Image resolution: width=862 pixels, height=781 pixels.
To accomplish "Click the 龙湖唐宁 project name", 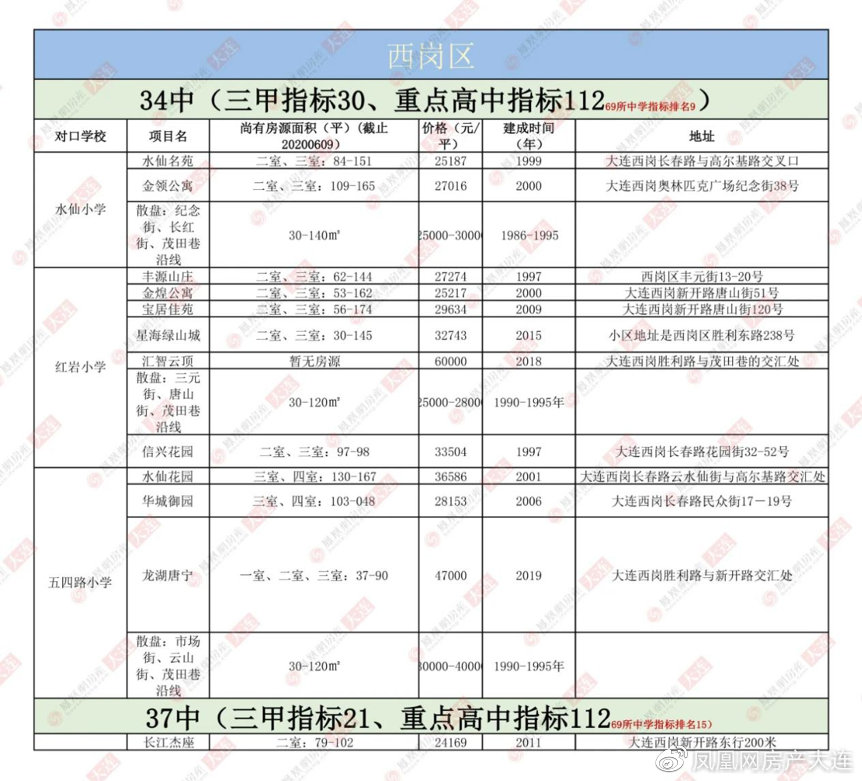I will [x=170, y=577].
